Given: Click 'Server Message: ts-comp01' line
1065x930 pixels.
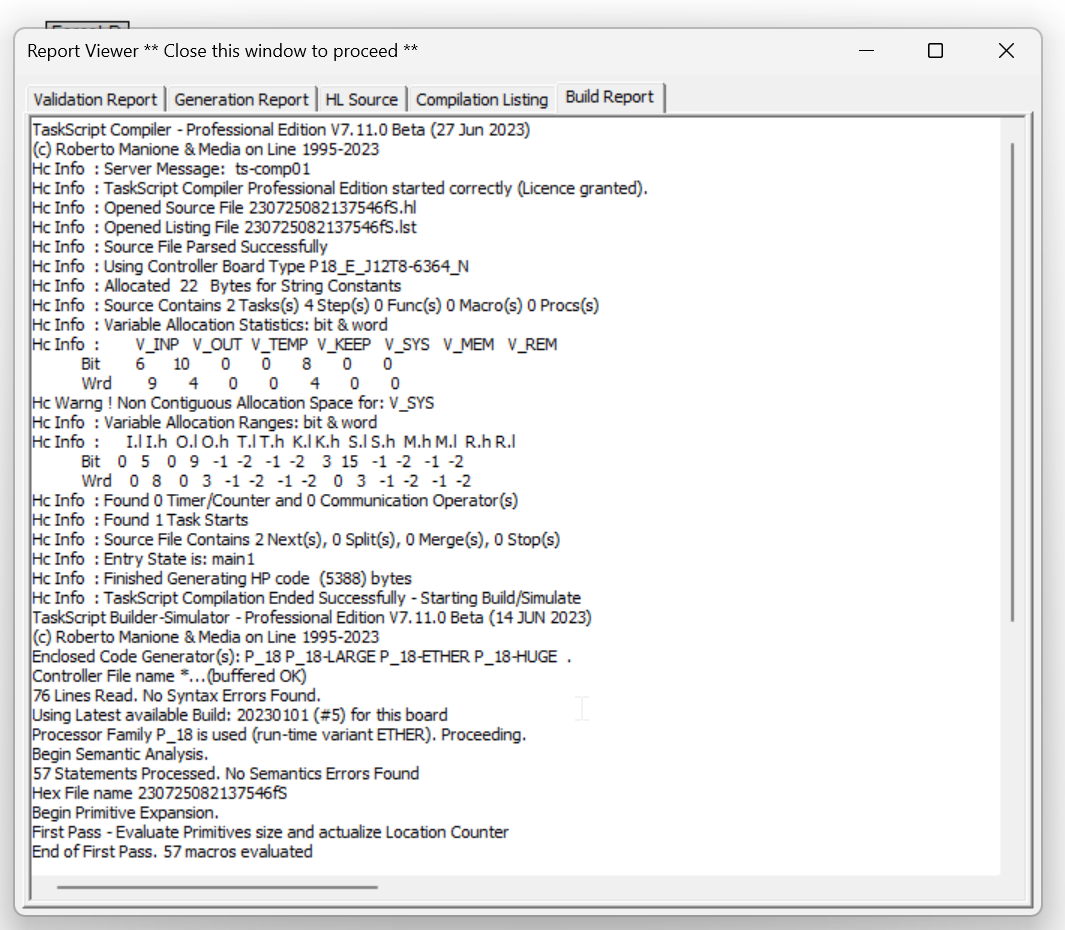Looking at the screenshot, I should [171, 168].
